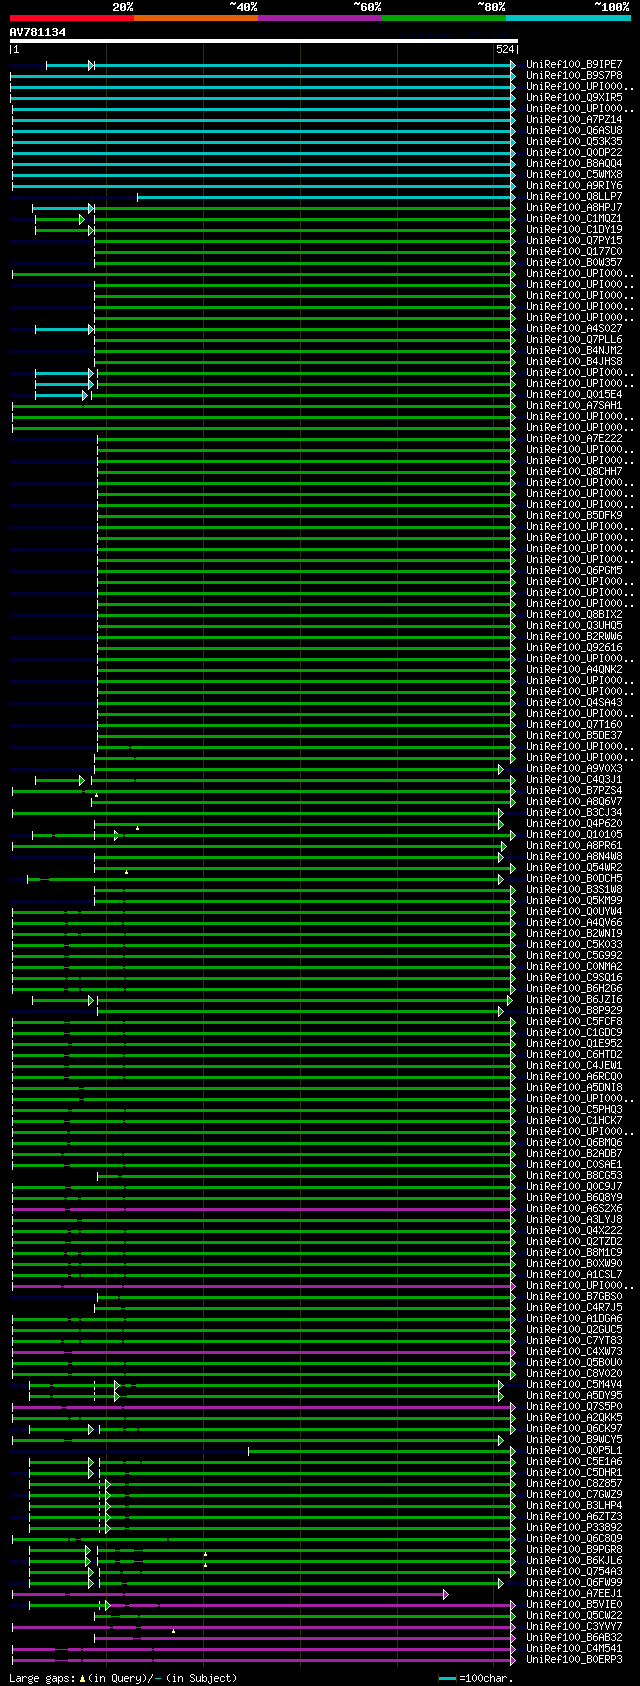
Task: Select hit label UniRef100_A8PR61
Action: [574, 846]
